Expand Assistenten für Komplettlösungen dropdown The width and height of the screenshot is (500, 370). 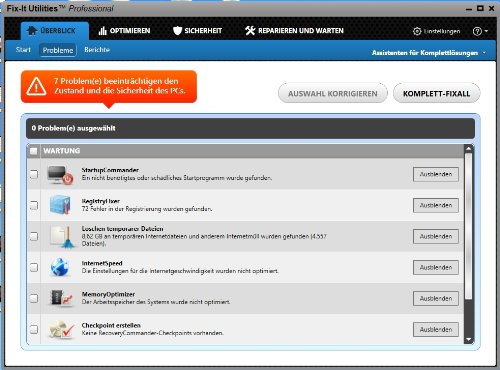click(429, 53)
